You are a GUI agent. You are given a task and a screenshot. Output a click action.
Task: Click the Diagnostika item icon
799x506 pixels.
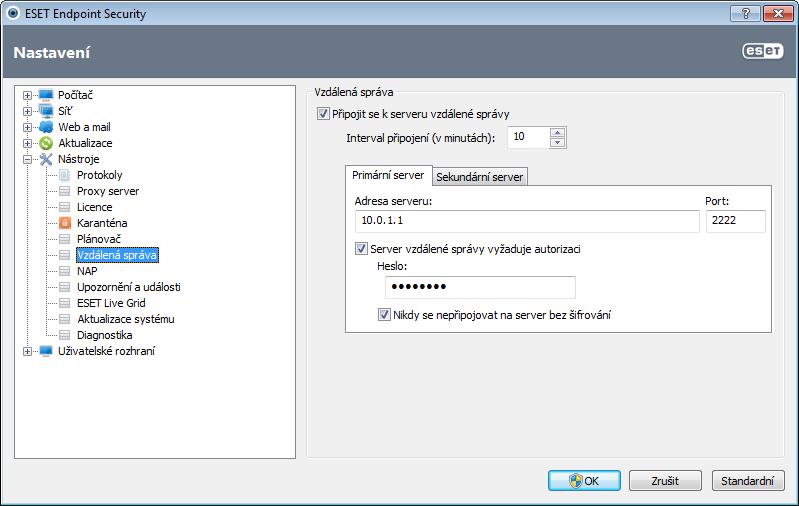pos(64,335)
